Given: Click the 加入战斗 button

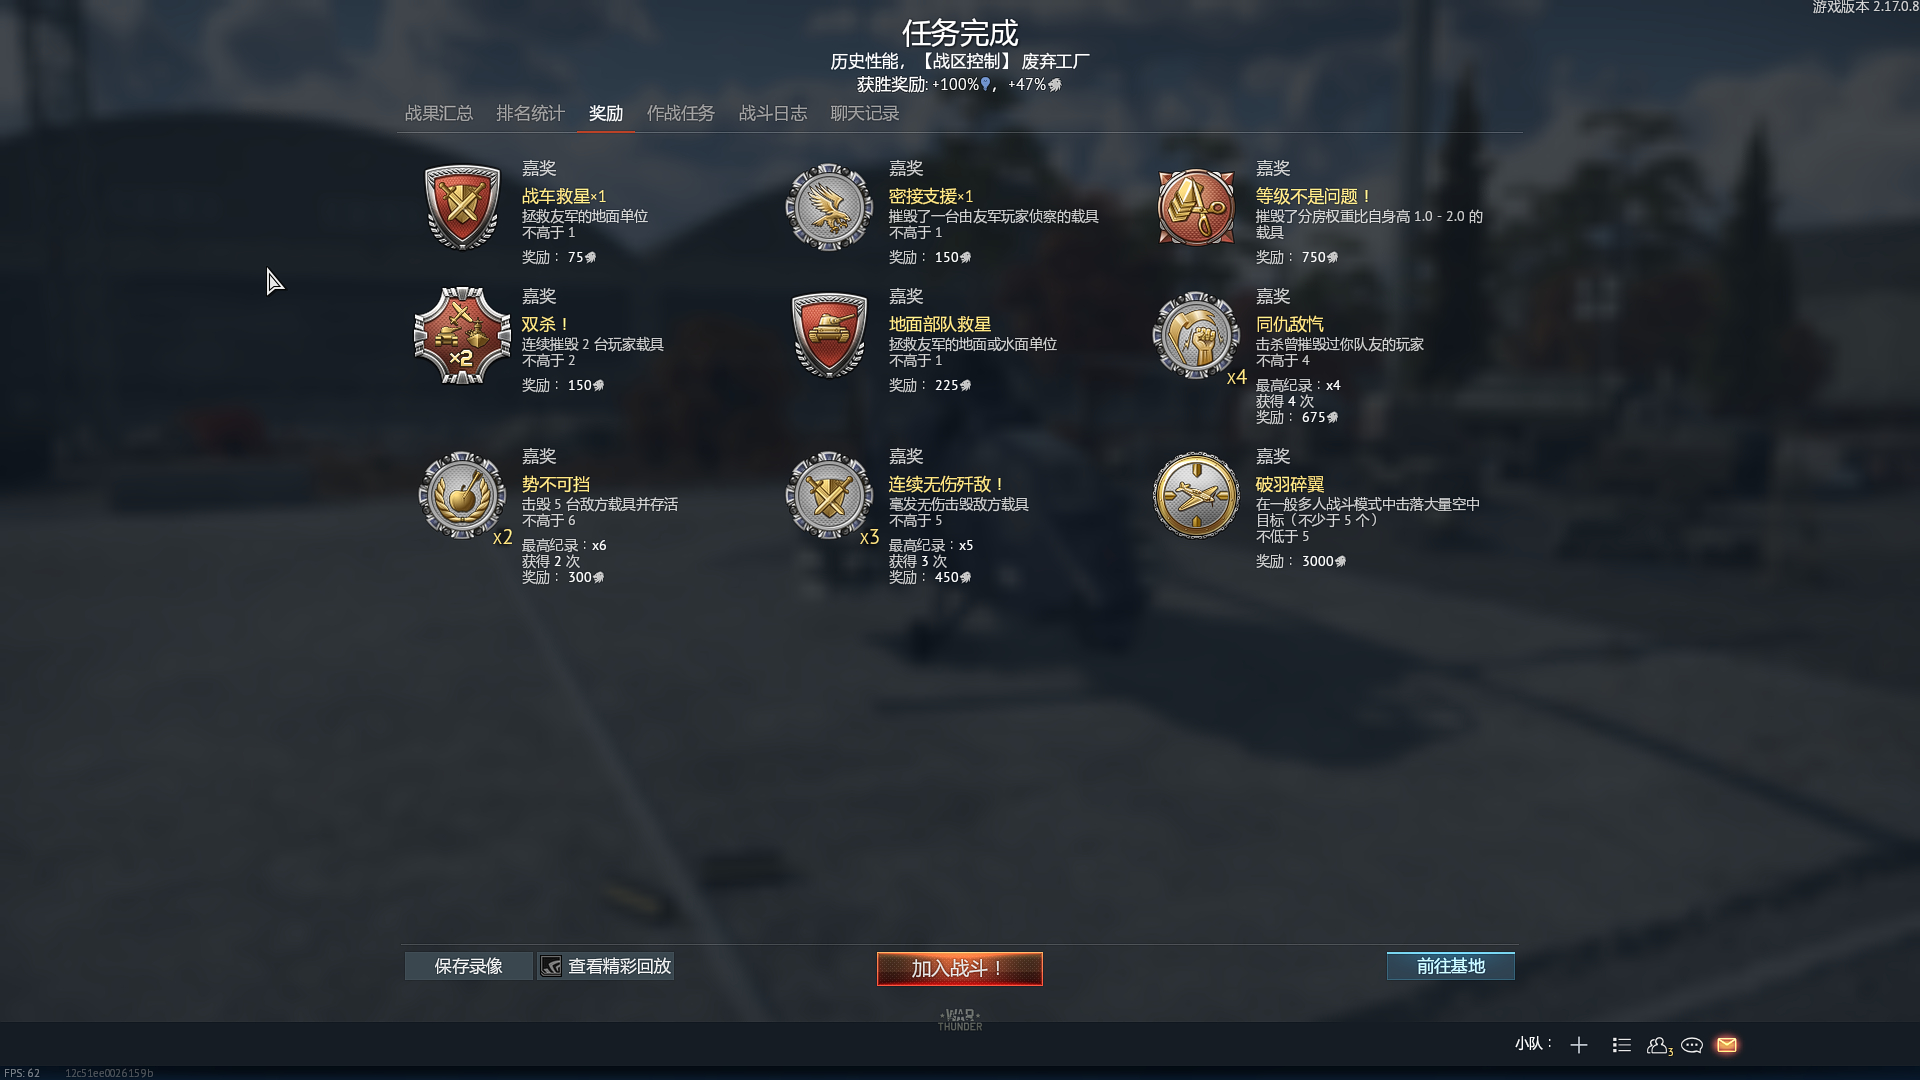Looking at the screenshot, I should point(960,969).
